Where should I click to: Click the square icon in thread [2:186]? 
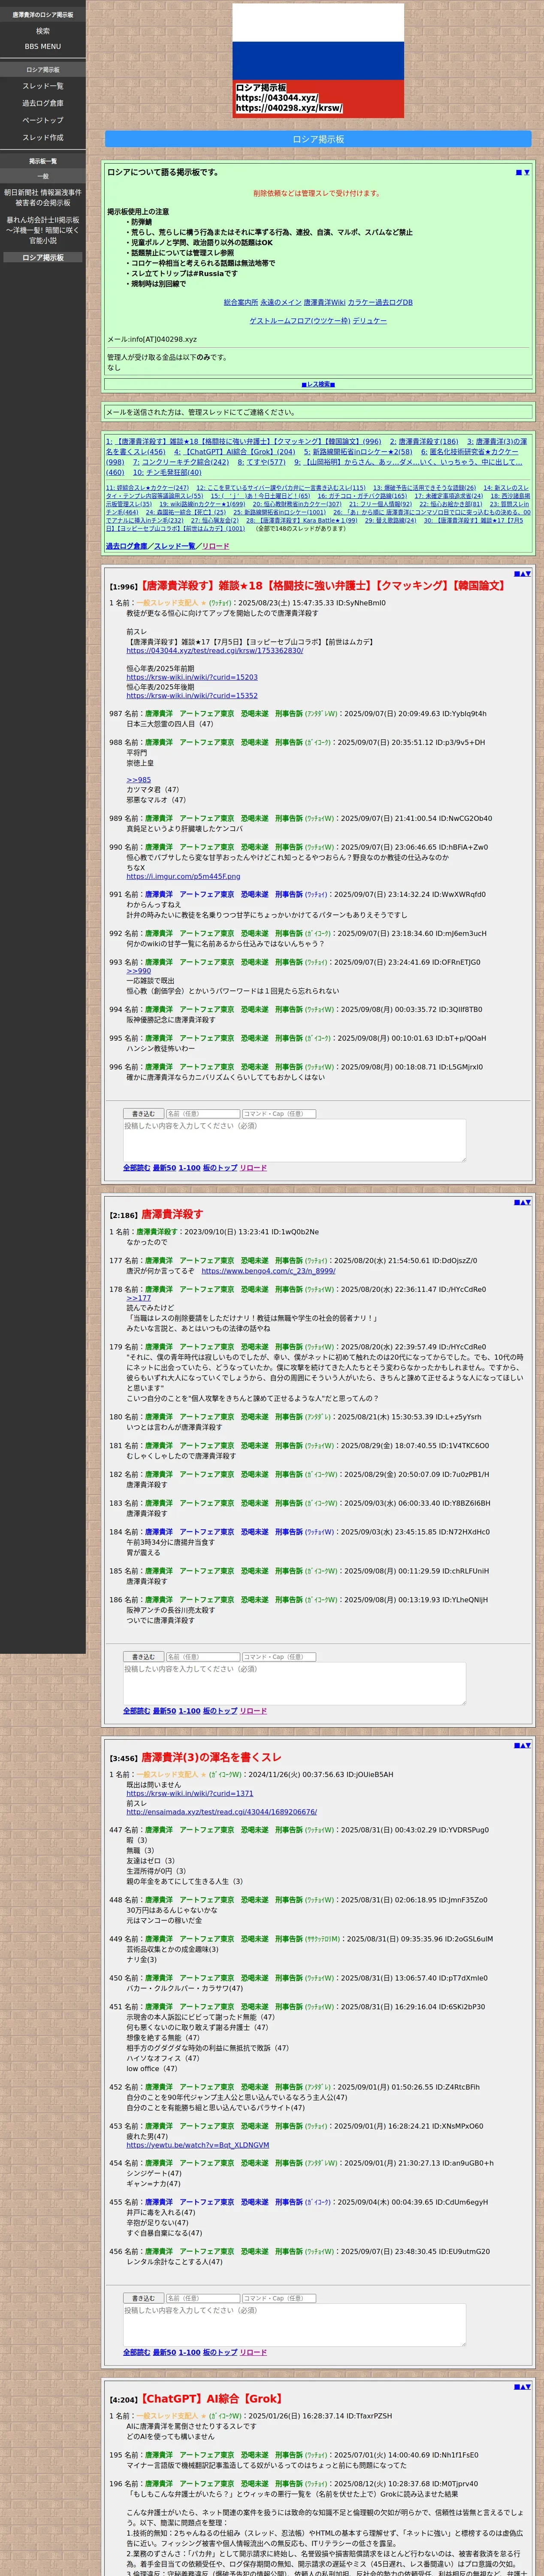coord(516,1203)
